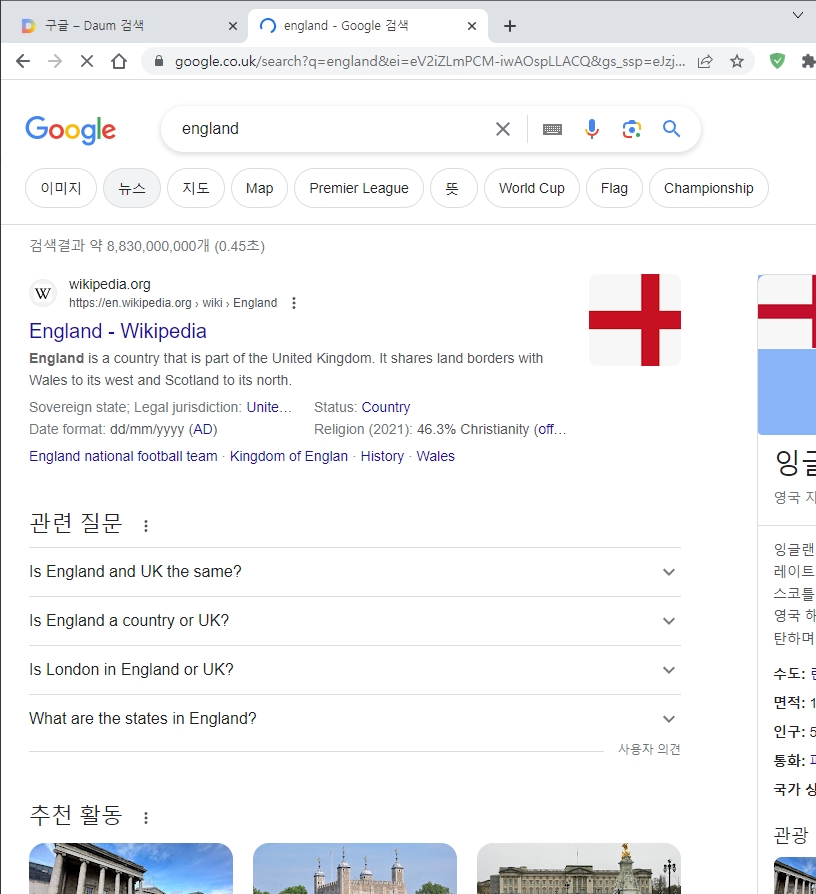This screenshot has height=894, width=816.
Task: Open the three-dot menu next to 추천 활동
Action: pyautogui.click(x=145, y=816)
